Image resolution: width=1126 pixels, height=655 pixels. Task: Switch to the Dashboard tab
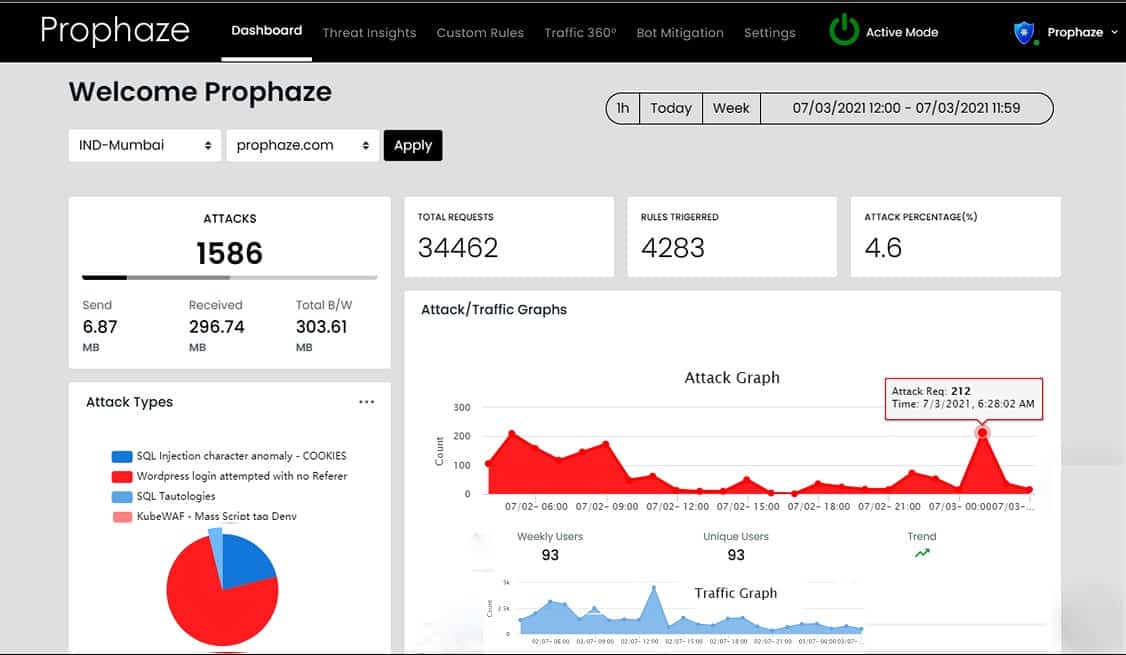tap(266, 31)
